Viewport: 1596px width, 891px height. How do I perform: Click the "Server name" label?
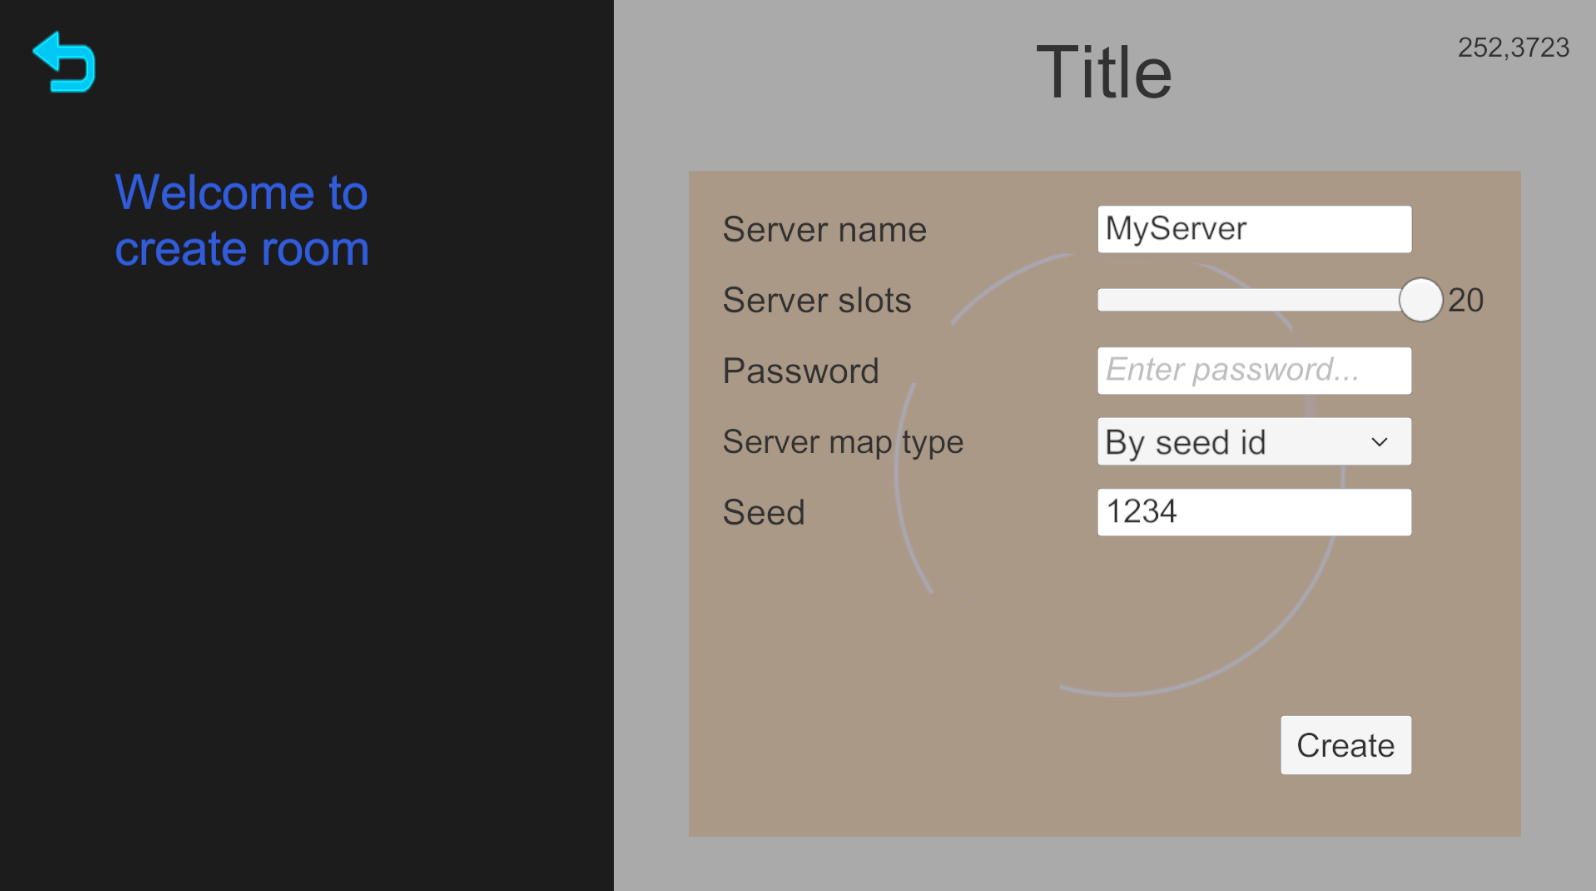pos(824,230)
